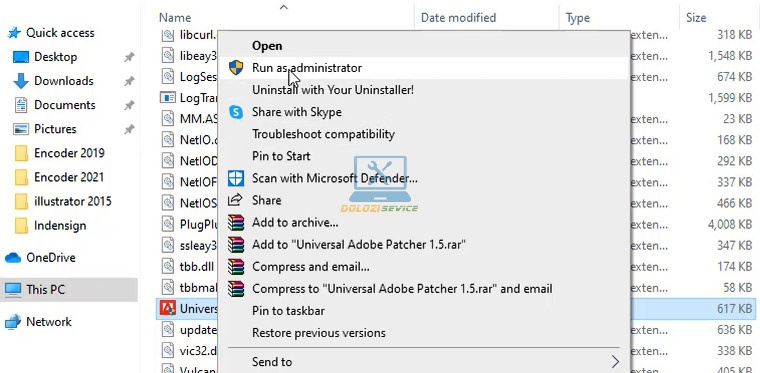
Task: Click the Indensign folder icon
Action: (x=21, y=226)
